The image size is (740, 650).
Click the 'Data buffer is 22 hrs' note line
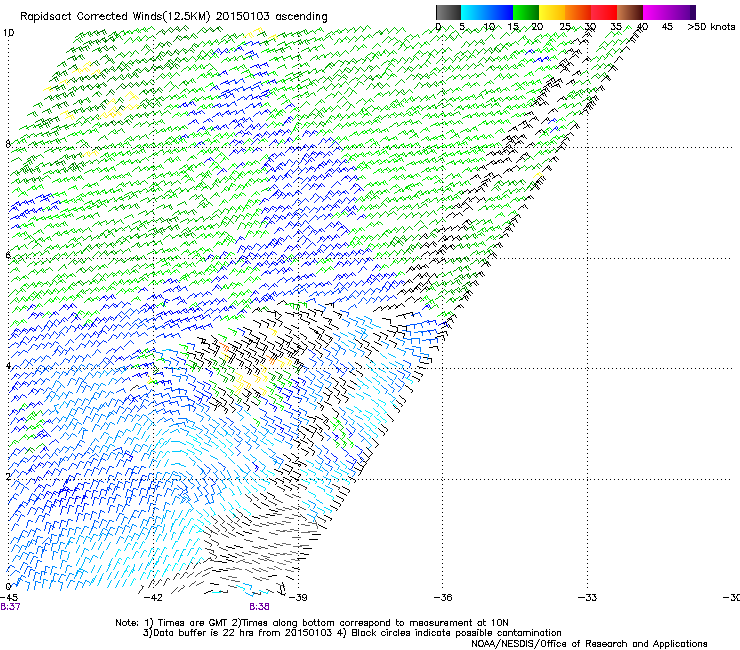(352, 633)
